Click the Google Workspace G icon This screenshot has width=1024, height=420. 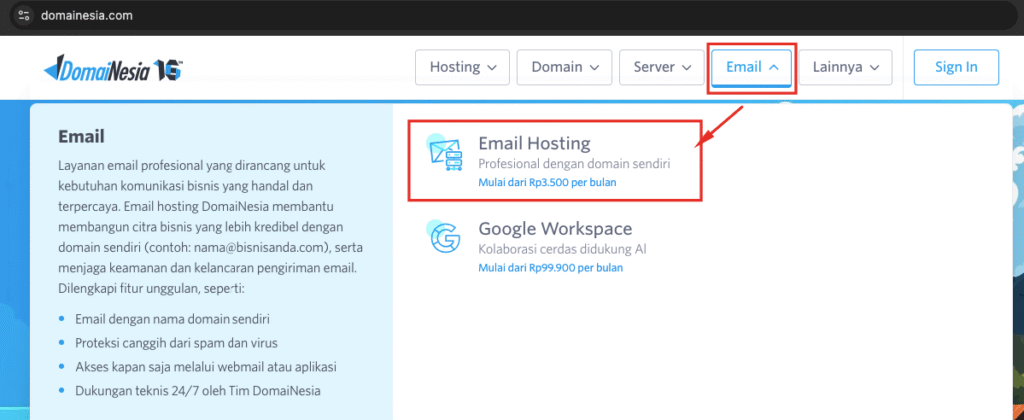(445, 237)
